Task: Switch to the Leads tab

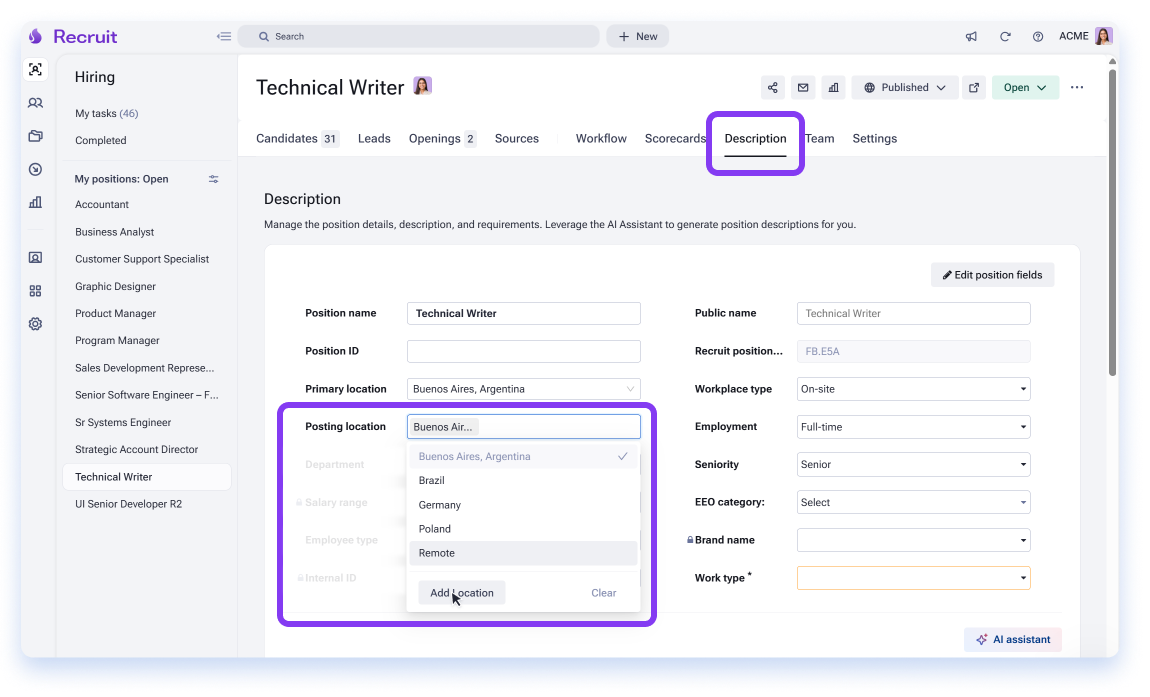Action: (374, 139)
